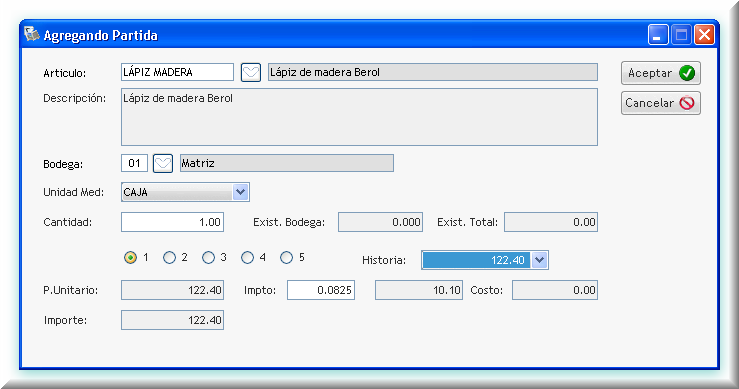Expand the Unidad Med dropdown arrow
This screenshot has width=739, height=389.
[240, 192]
